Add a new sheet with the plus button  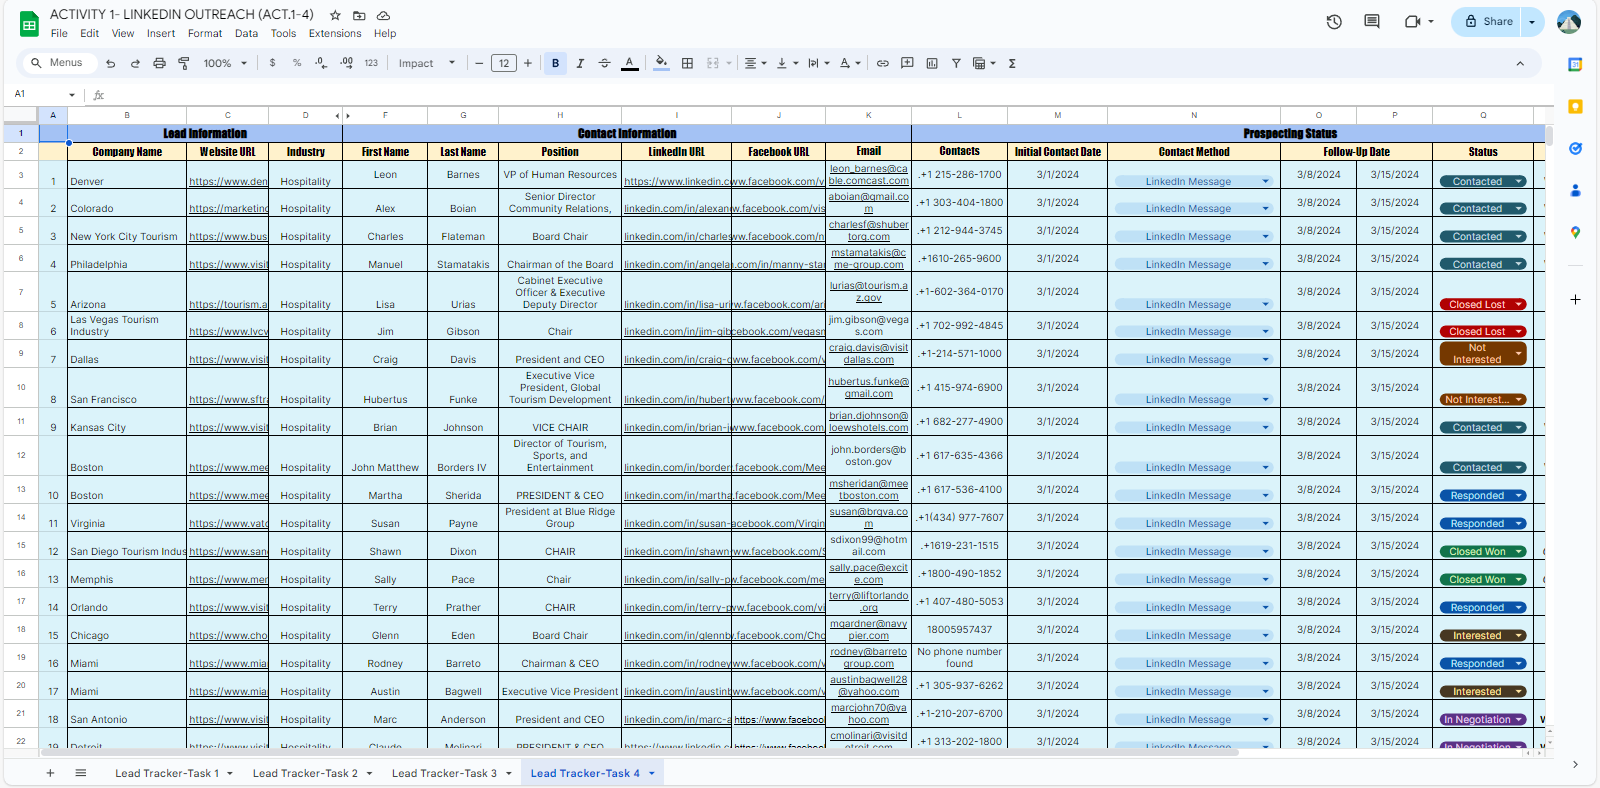(50, 773)
